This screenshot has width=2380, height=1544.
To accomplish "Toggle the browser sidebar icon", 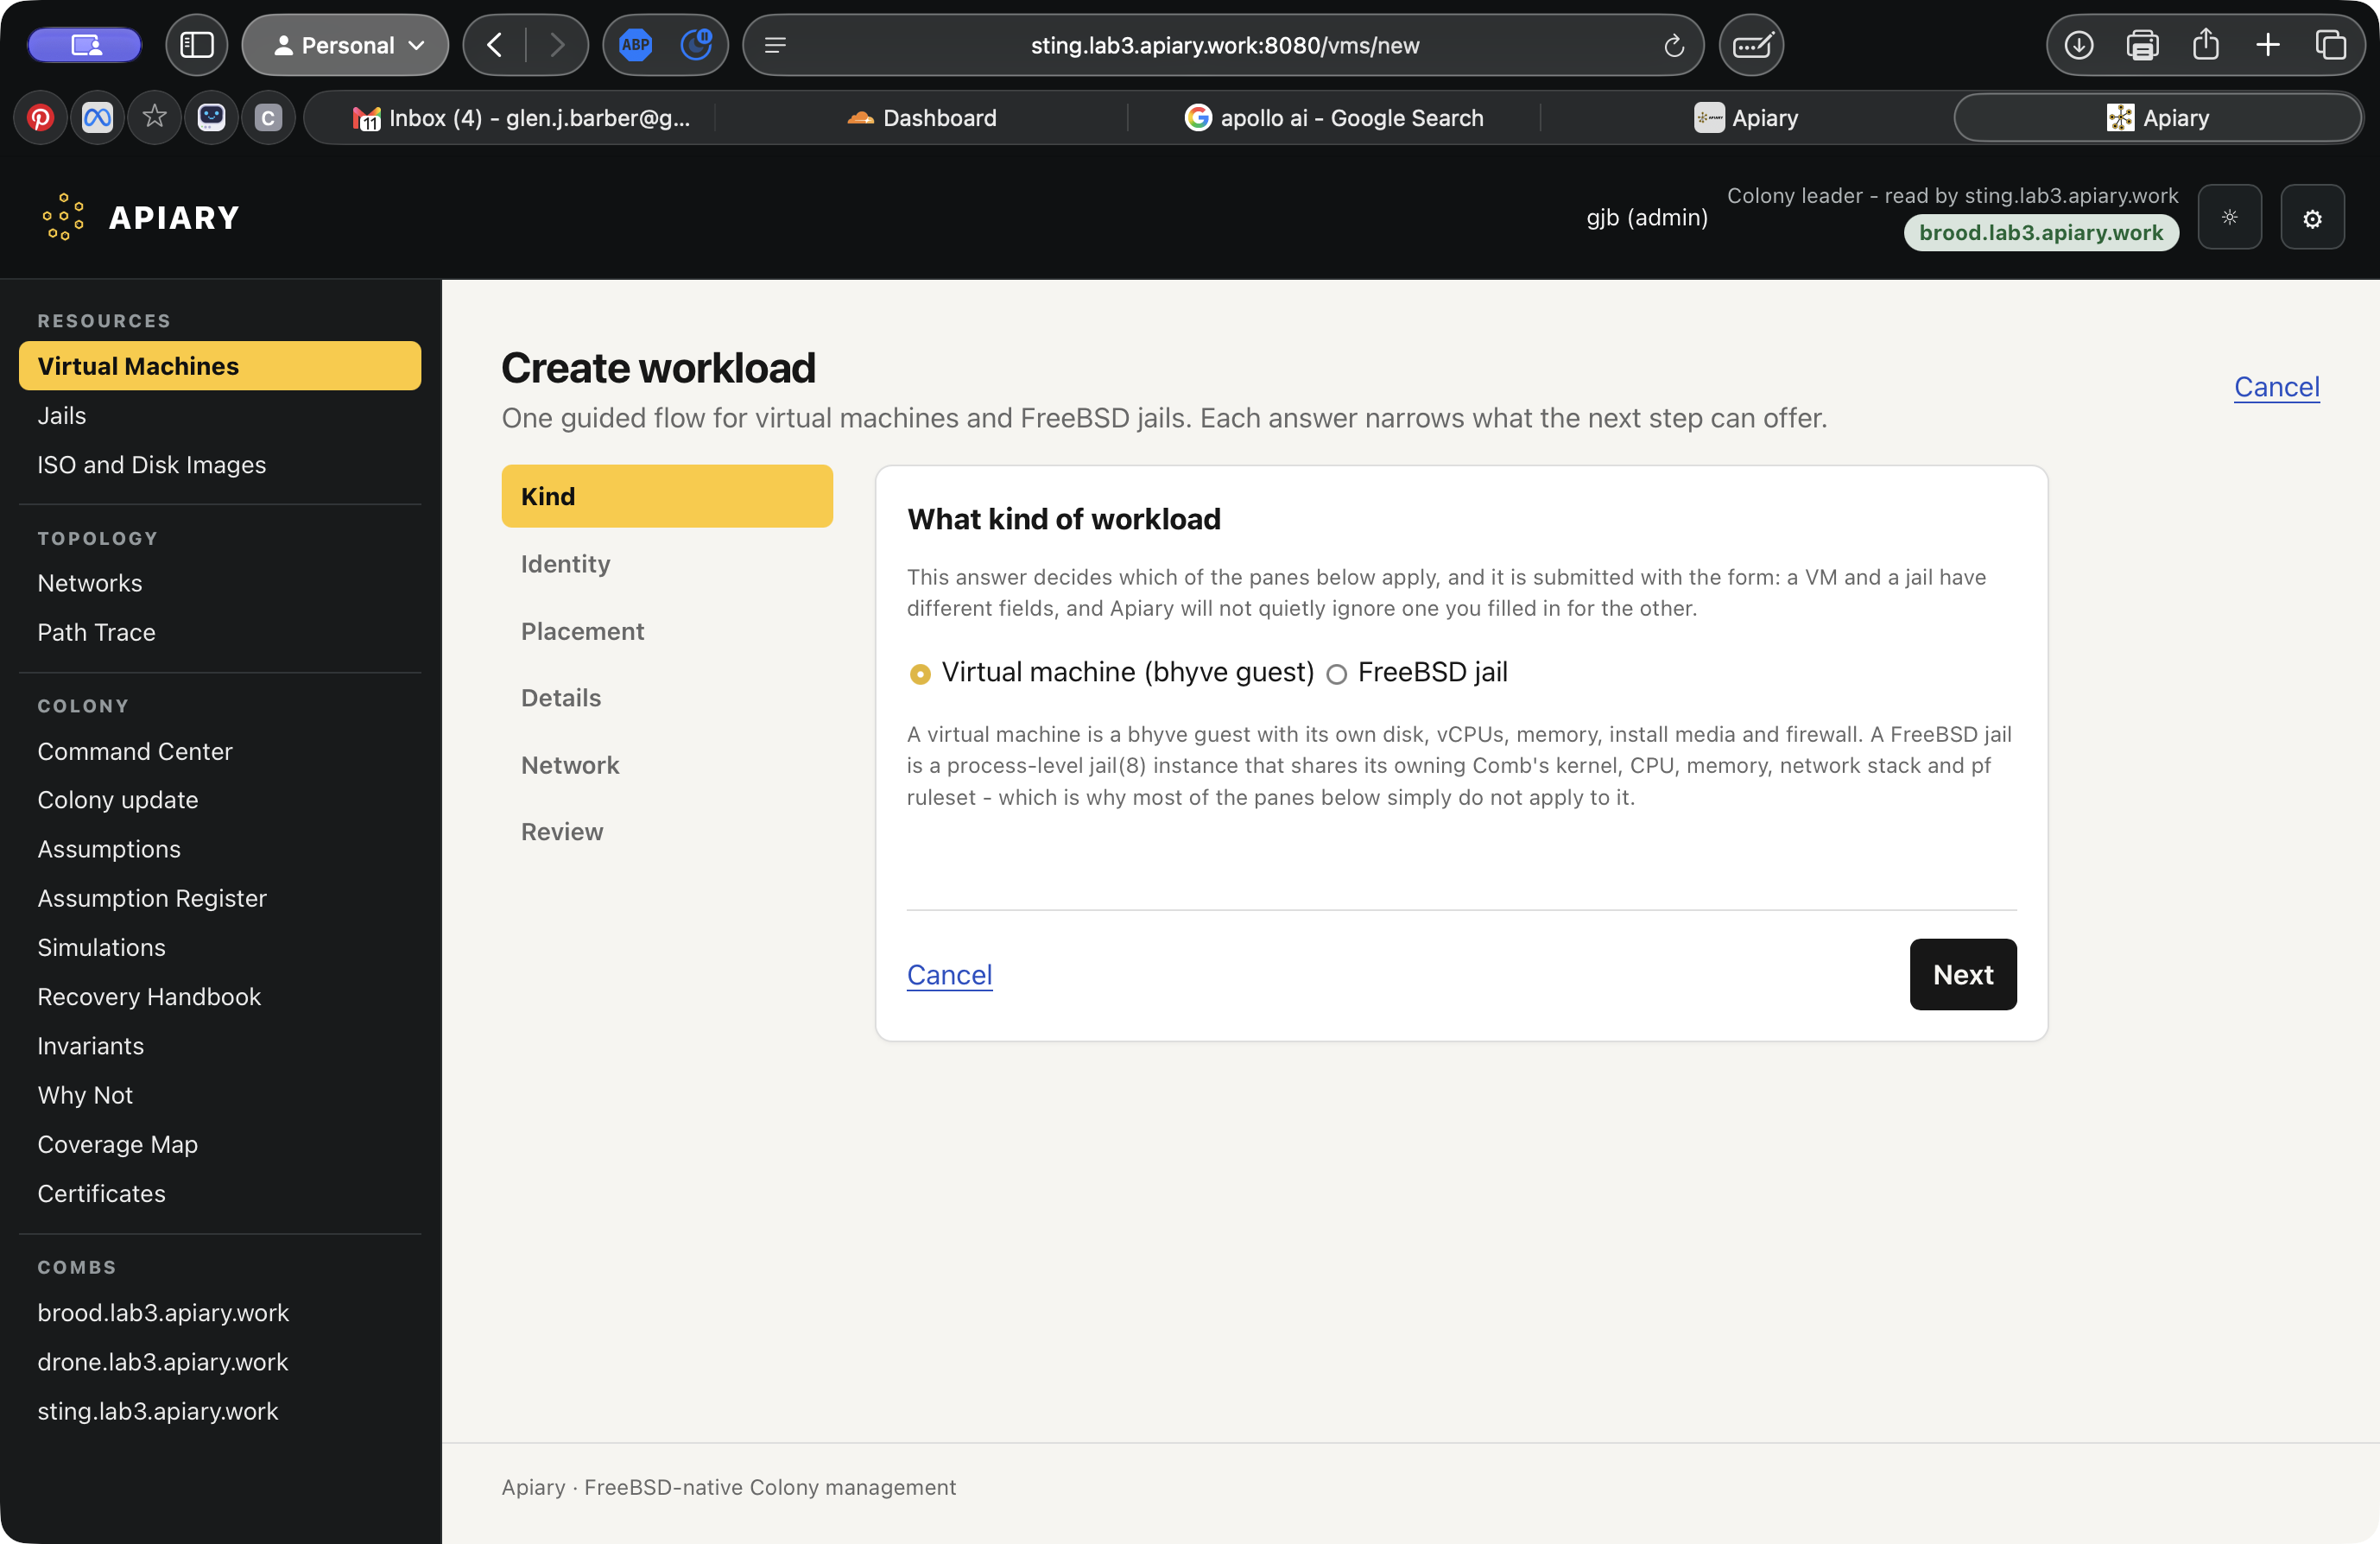I will click(x=196, y=45).
